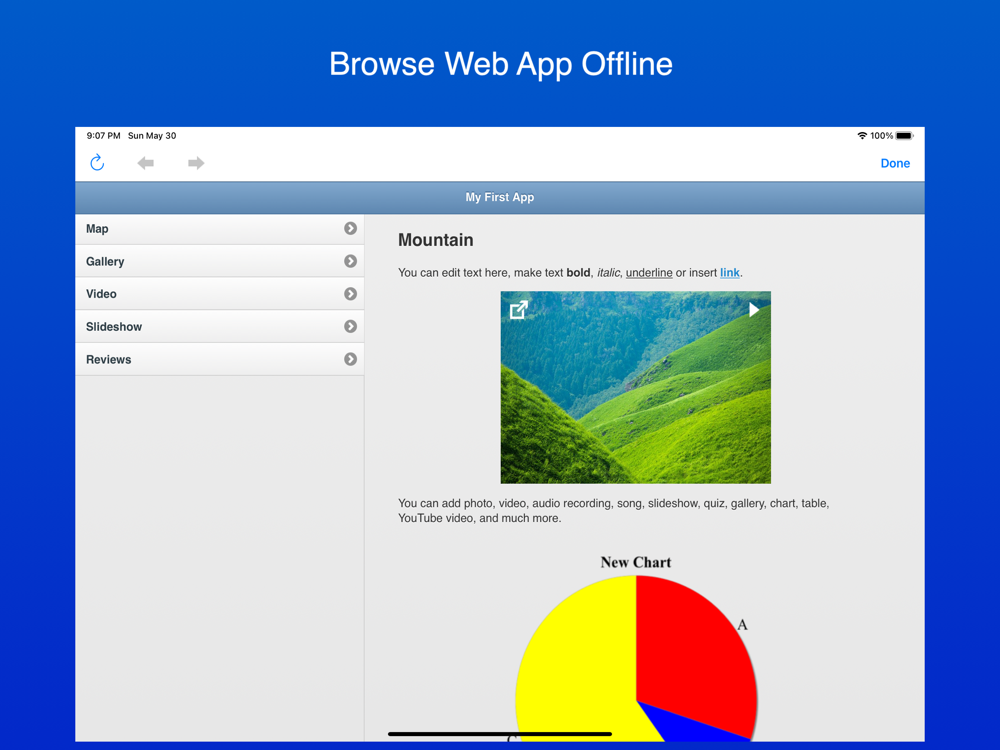Click chevron arrow on Gallery row

350,261
